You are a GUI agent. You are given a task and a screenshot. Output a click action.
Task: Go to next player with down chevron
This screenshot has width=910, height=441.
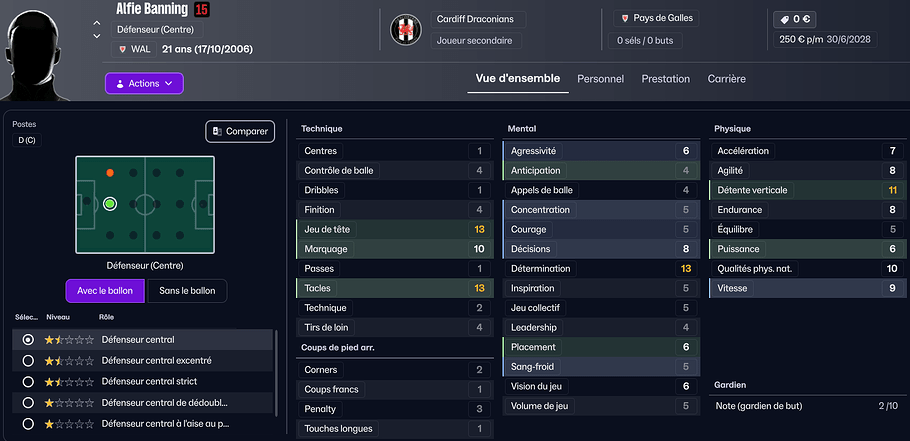[x=96, y=36]
